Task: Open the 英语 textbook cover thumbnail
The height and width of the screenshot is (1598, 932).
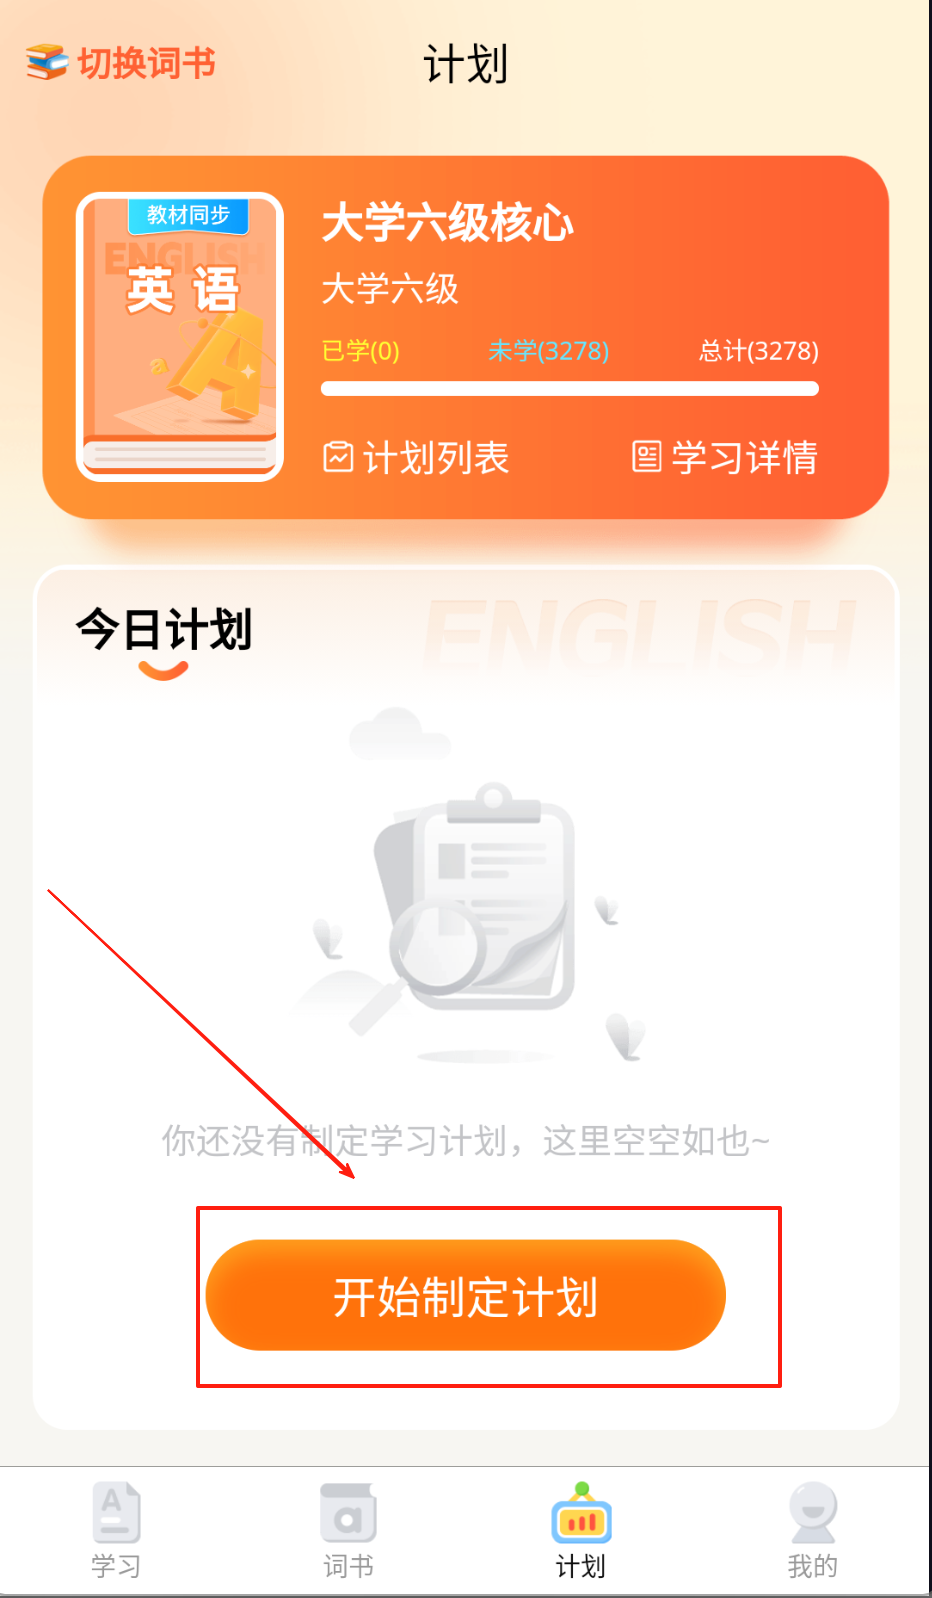Action: click(x=180, y=337)
